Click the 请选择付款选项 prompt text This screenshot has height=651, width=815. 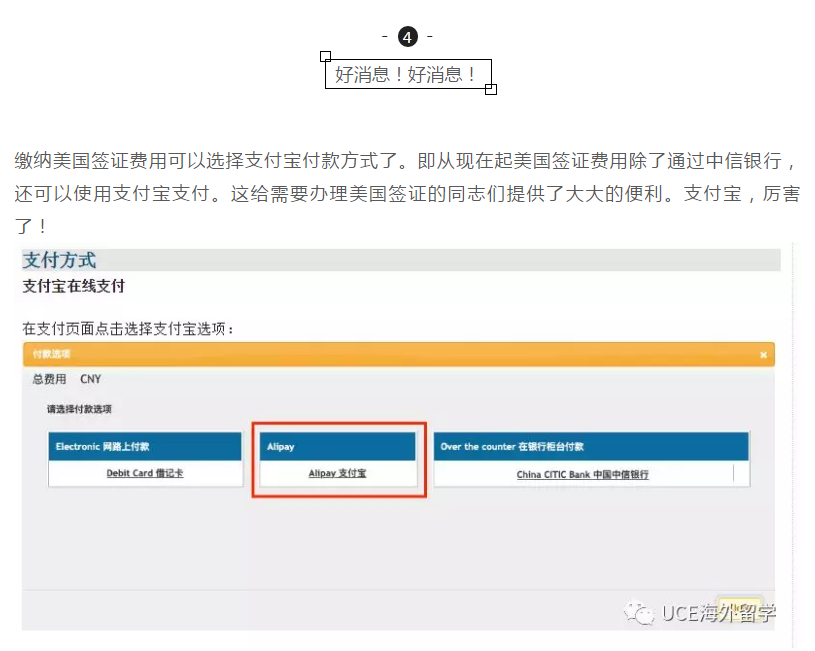(79, 409)
